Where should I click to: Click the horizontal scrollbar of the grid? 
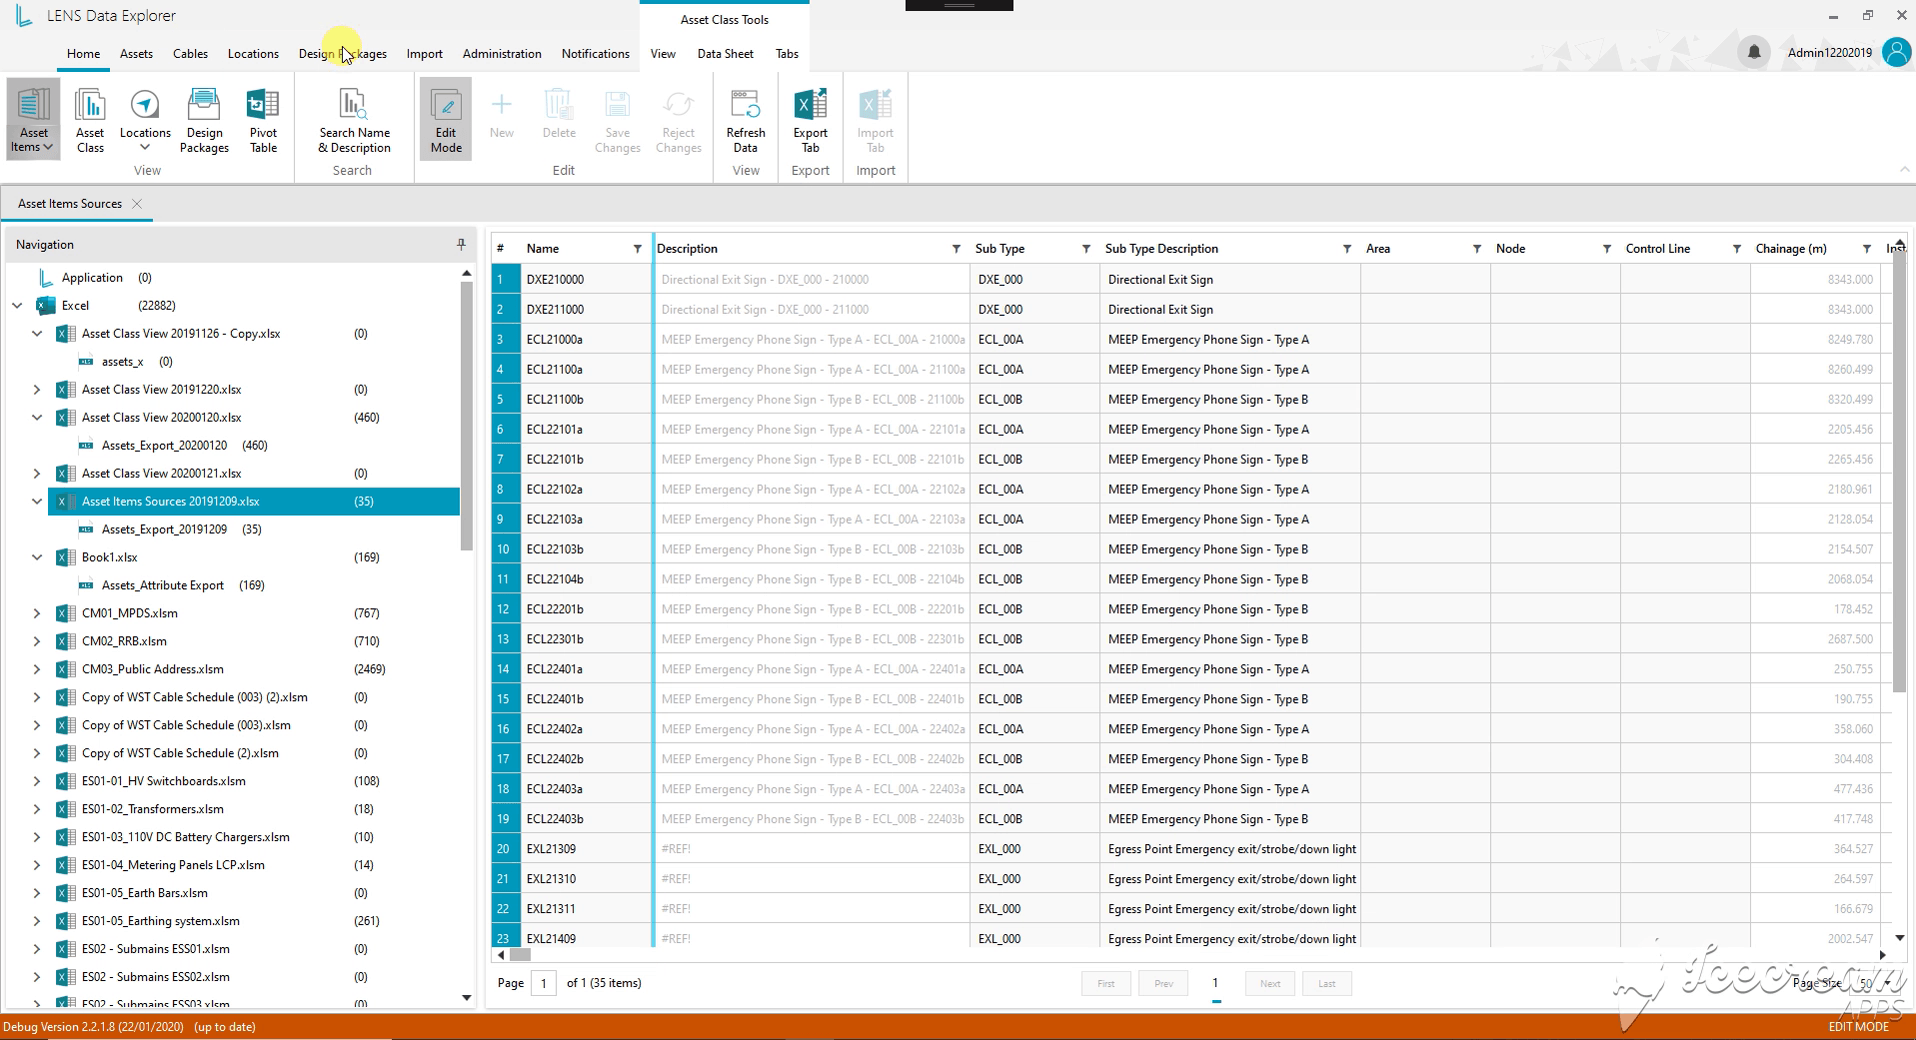[1190, 955]
